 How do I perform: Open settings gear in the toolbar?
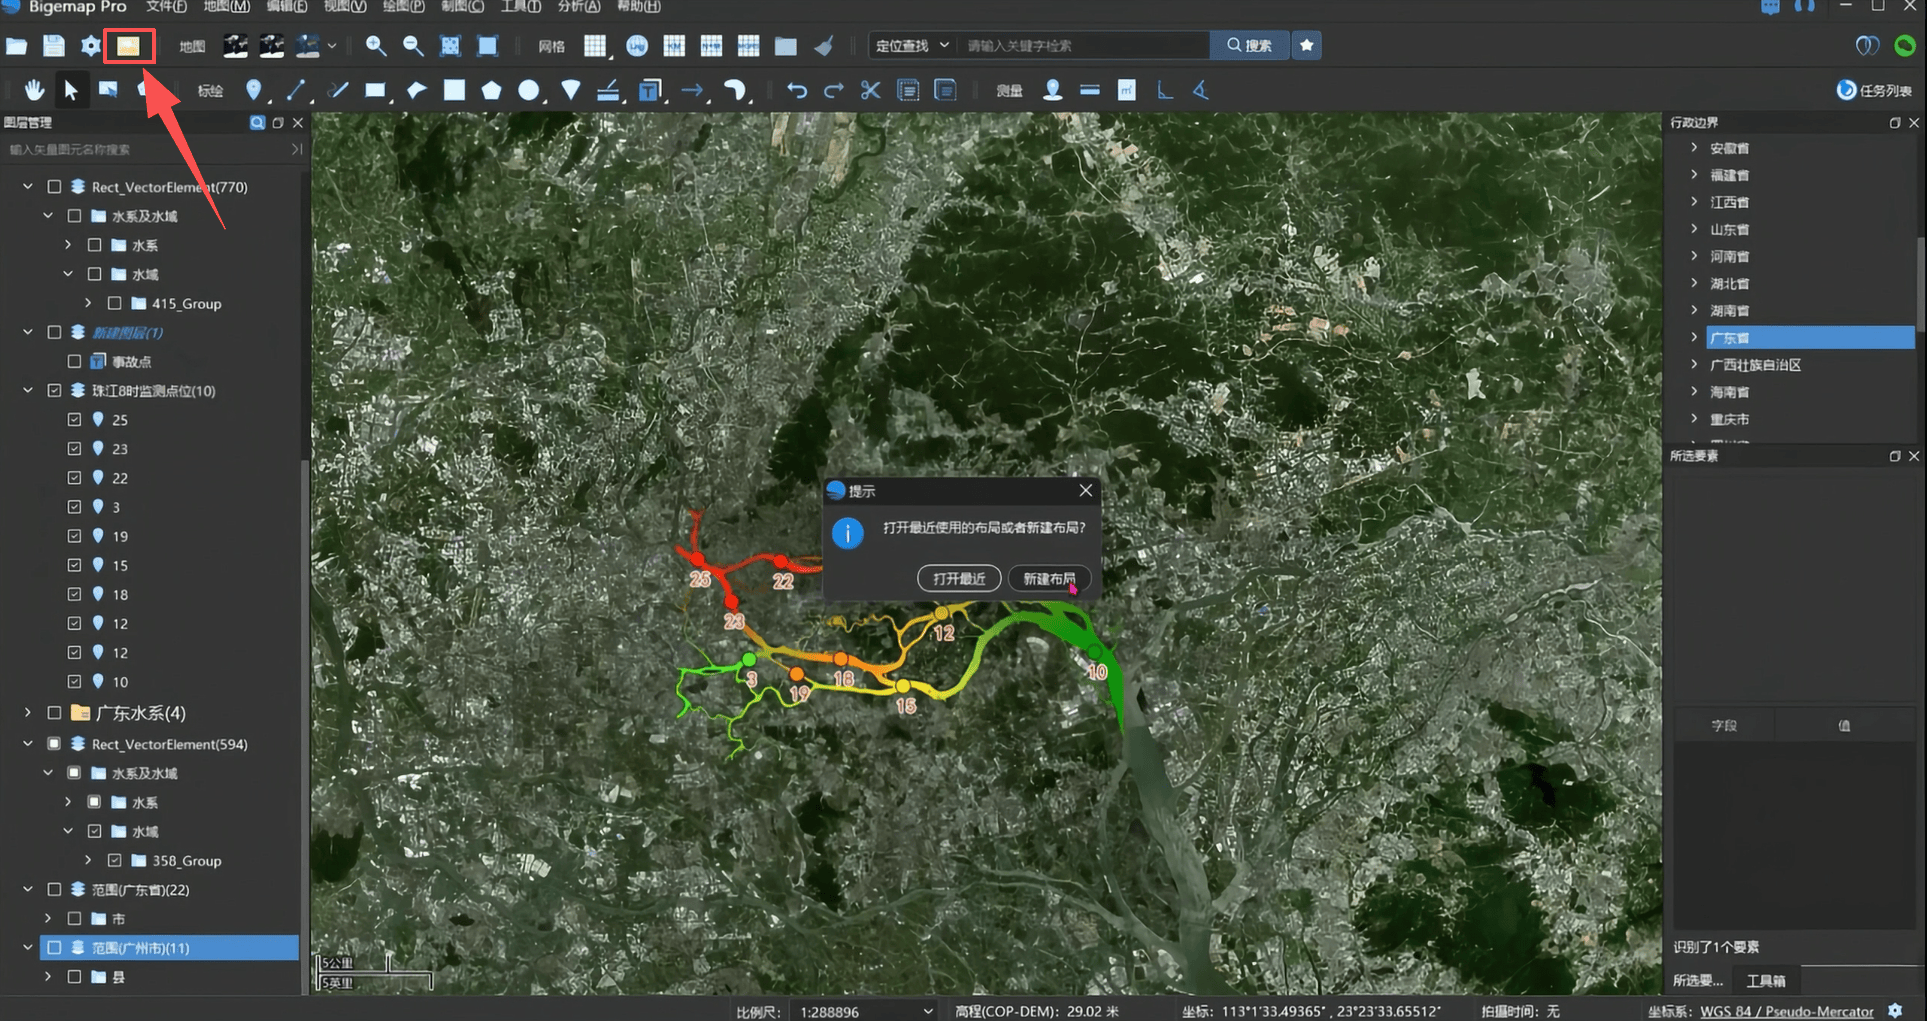click(91, 46)
